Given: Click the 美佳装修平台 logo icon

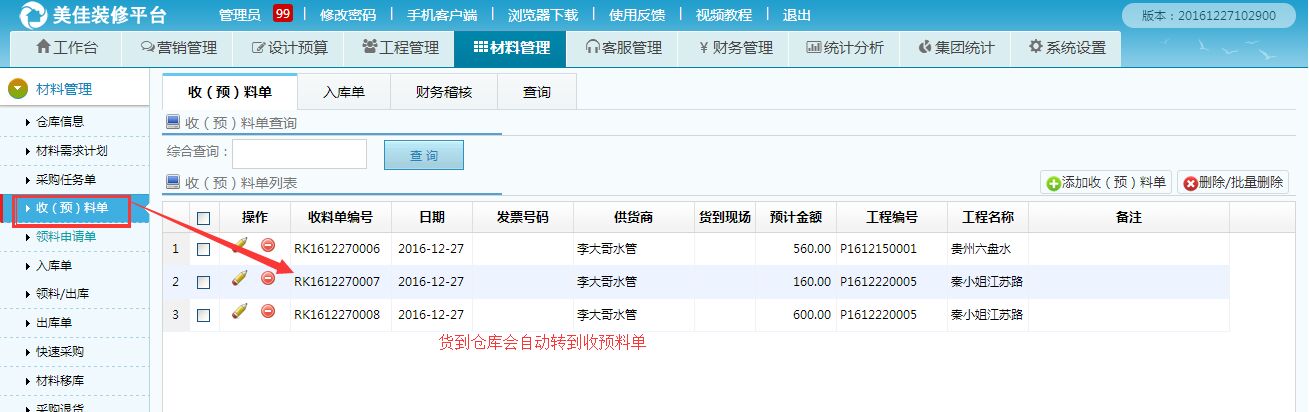Looking at the screenshot, I should click(x=33, y=15).
